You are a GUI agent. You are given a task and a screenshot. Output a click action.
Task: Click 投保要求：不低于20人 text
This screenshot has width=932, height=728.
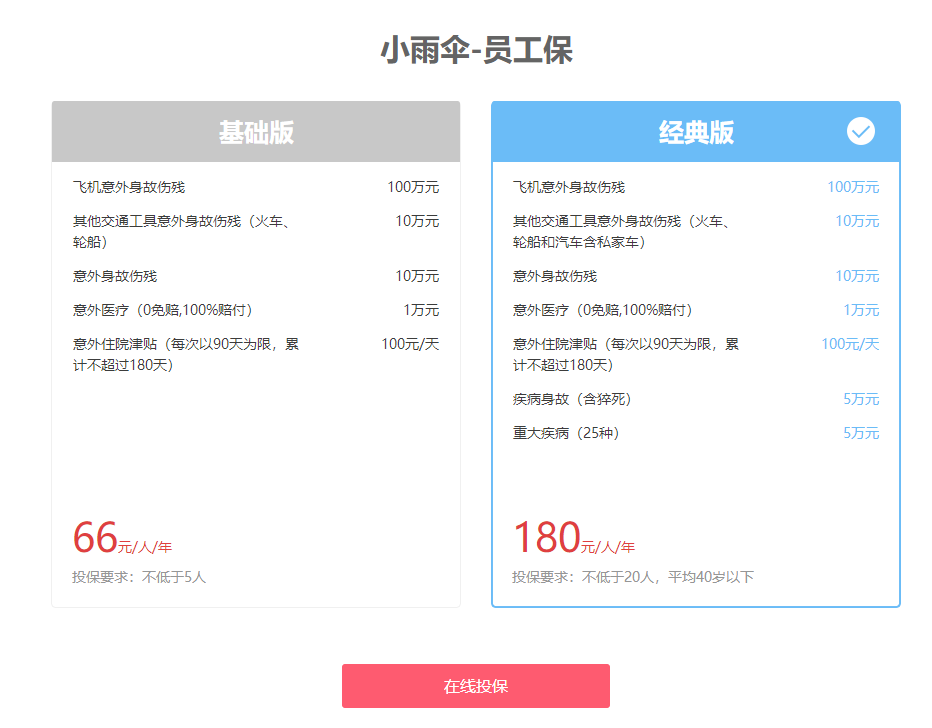(x=633, y=577)
